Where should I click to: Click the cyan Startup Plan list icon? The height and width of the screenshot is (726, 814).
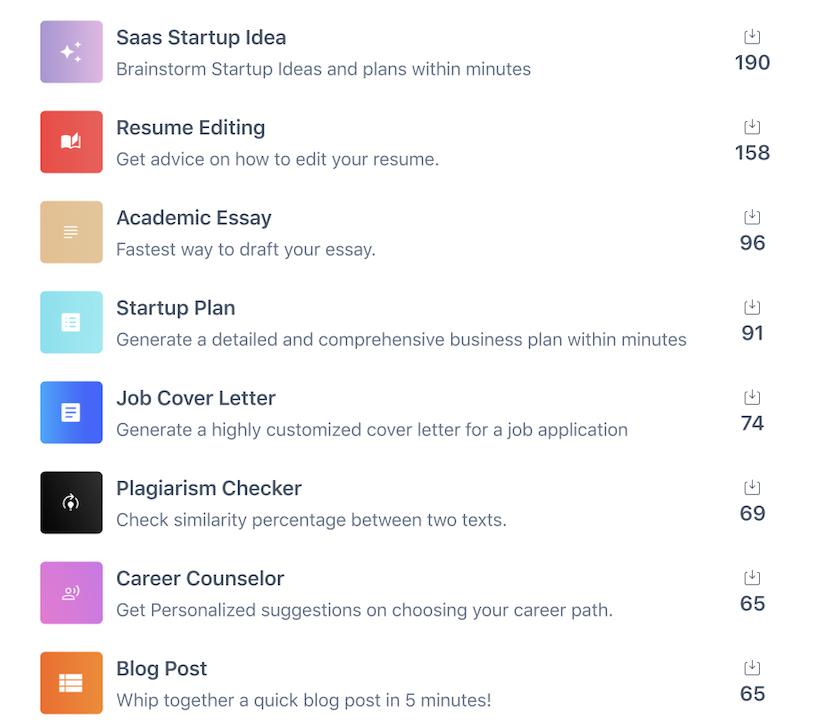tap(71, 322)
